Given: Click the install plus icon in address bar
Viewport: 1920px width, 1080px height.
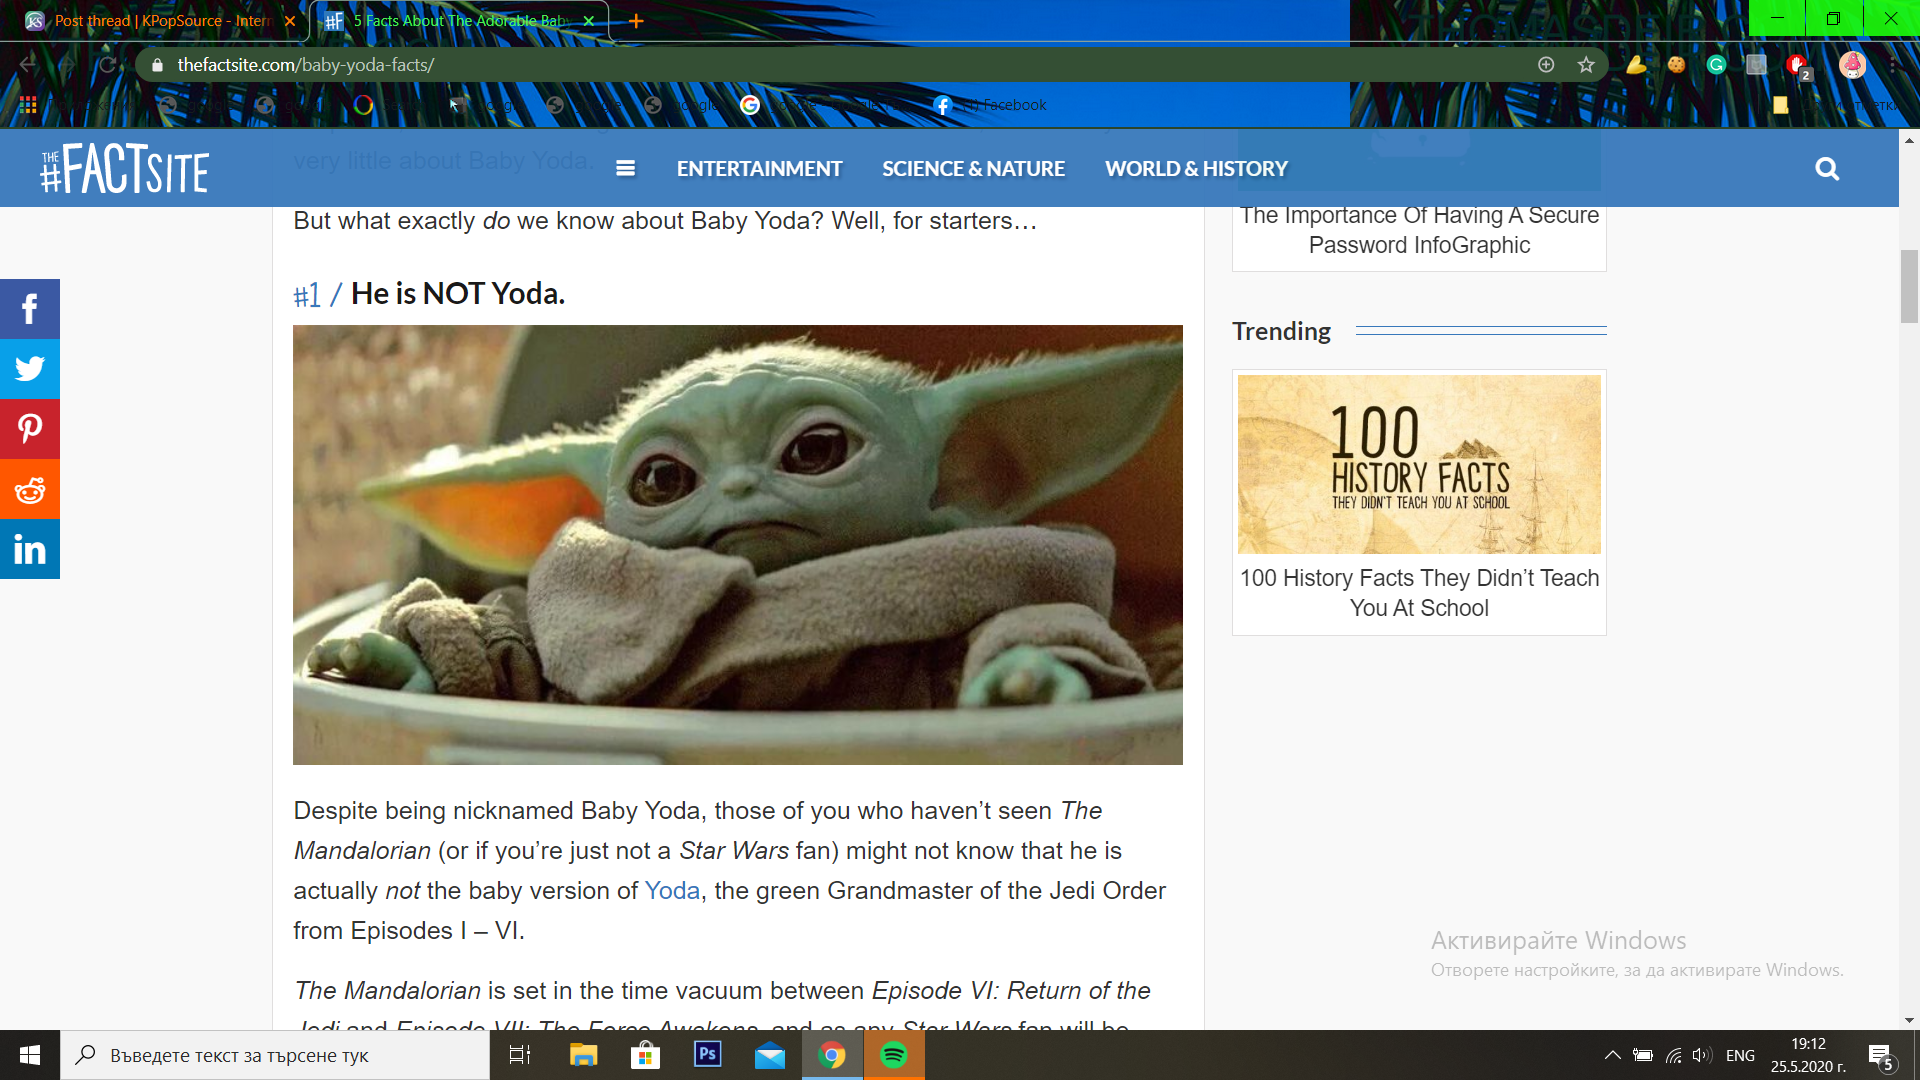Looking at the screenshot, I should [x=1546, y=65].
